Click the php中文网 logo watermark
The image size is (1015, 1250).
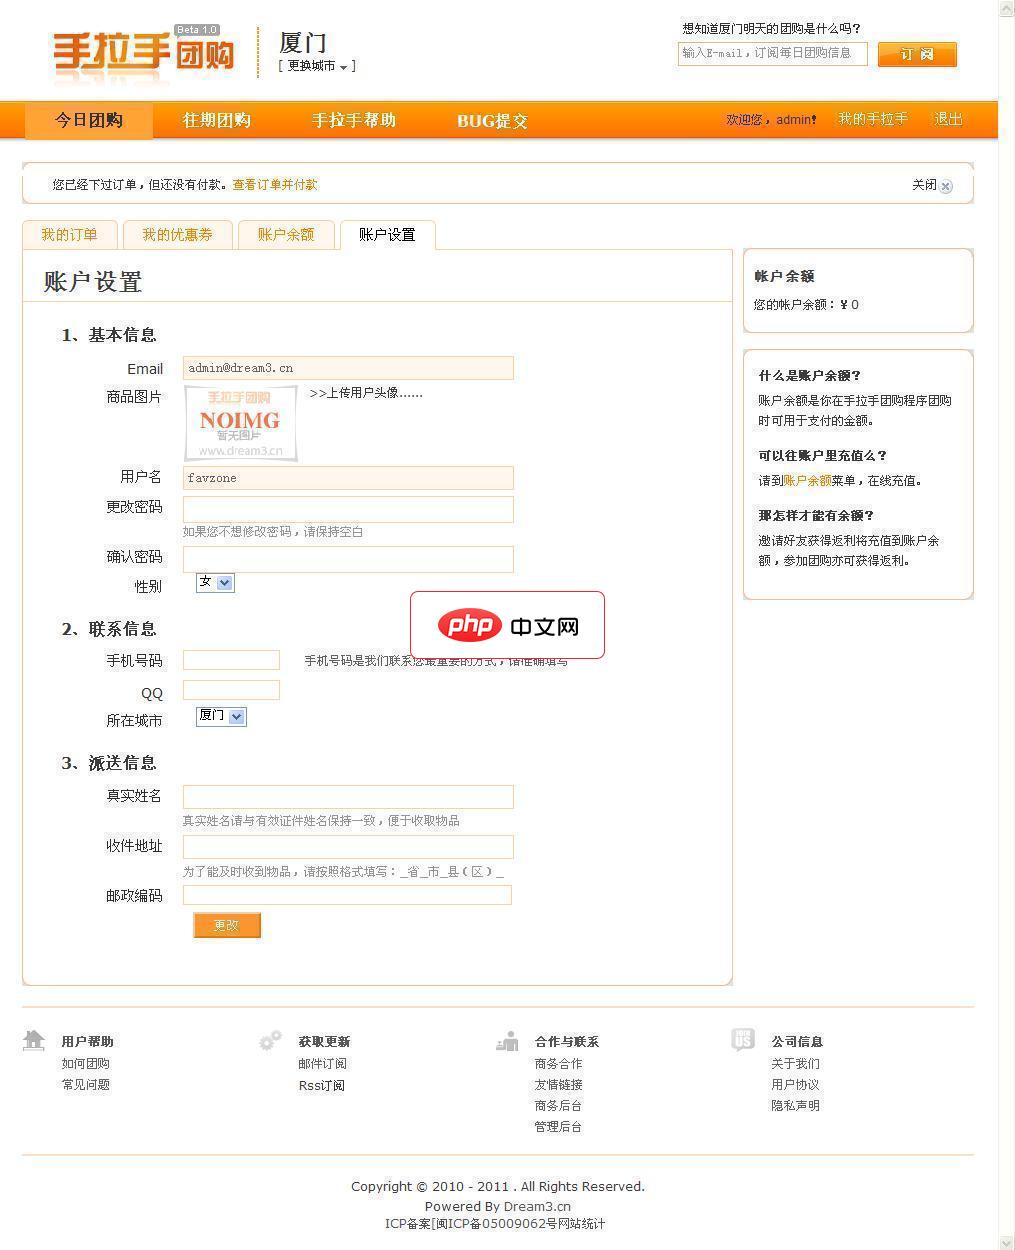click(x=507, y=625)
